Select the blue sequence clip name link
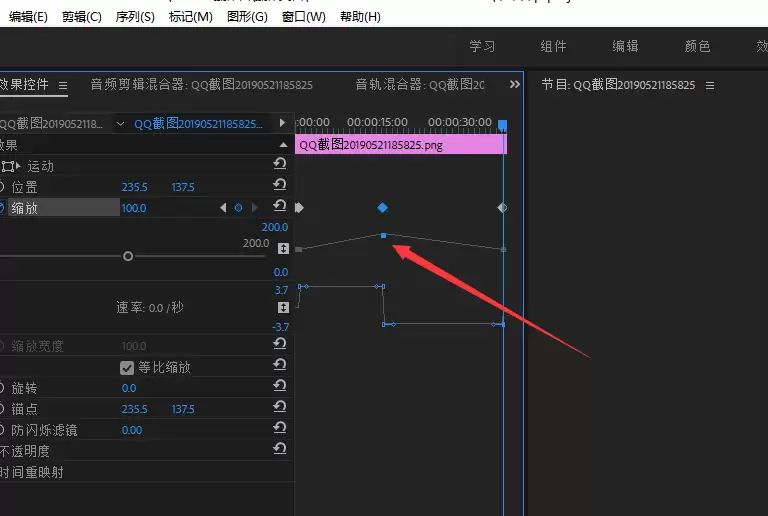This screenshot has height=516, width=768. (198, 124)
